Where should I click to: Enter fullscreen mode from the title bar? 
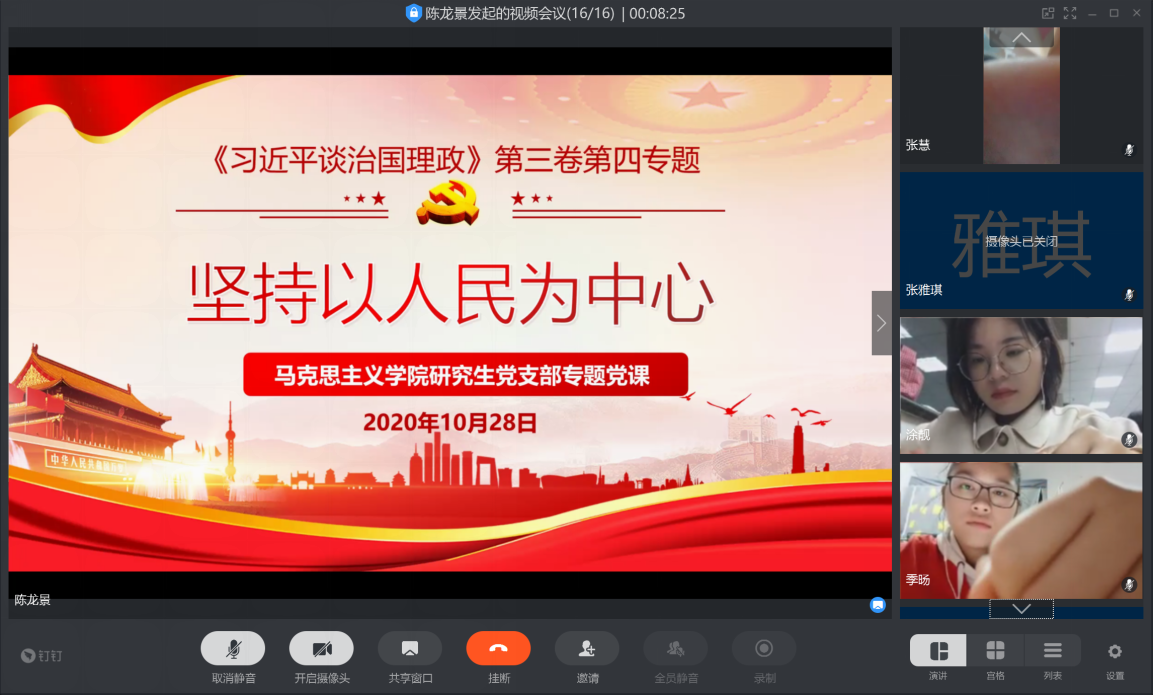[x=1070, y=13]
